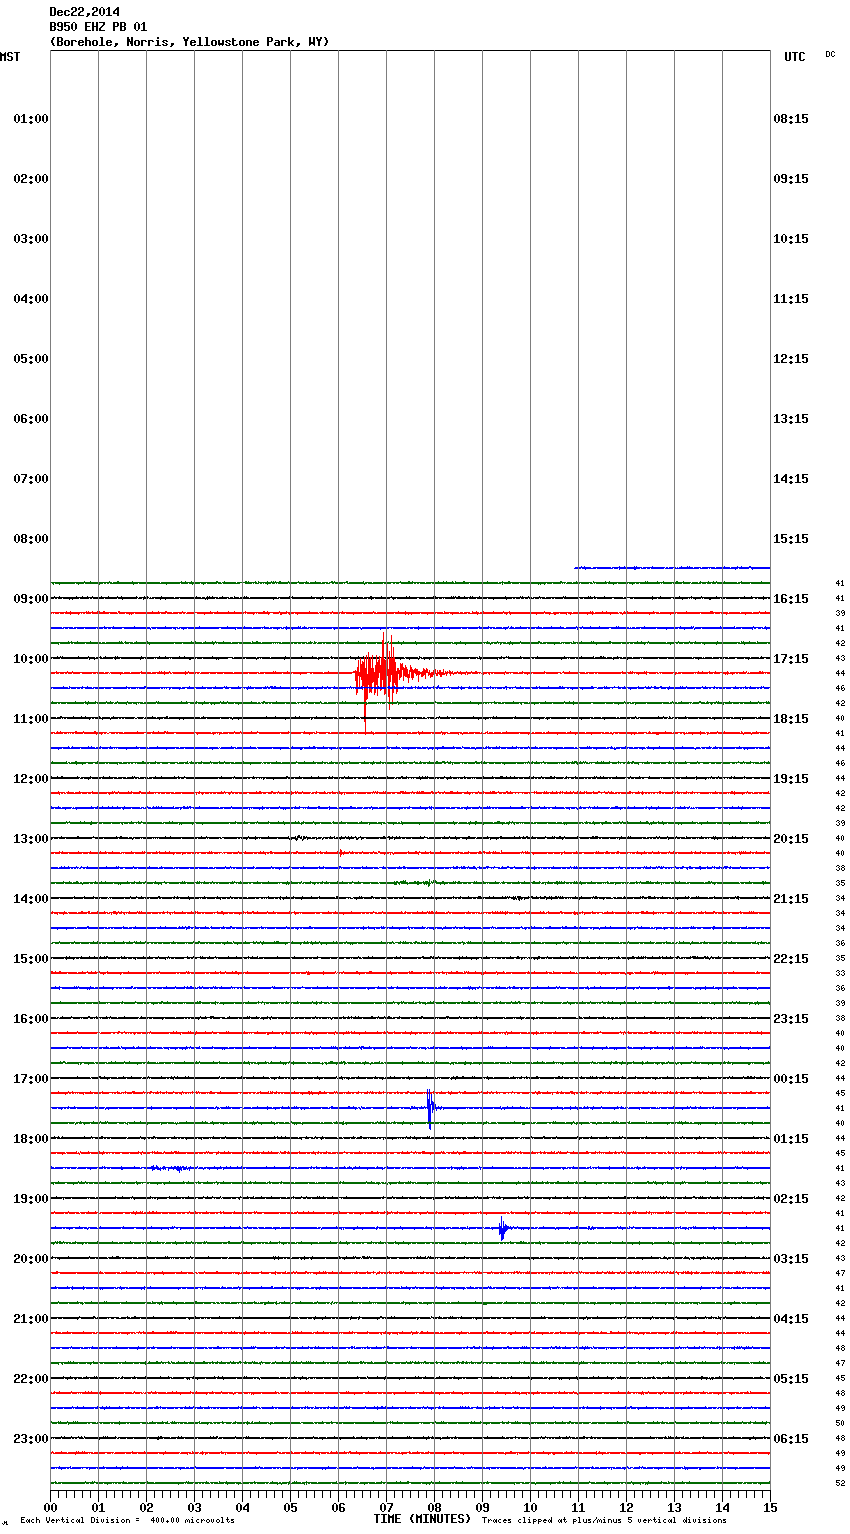Click the 05 minute label on the time axis

pos(290,1508)
